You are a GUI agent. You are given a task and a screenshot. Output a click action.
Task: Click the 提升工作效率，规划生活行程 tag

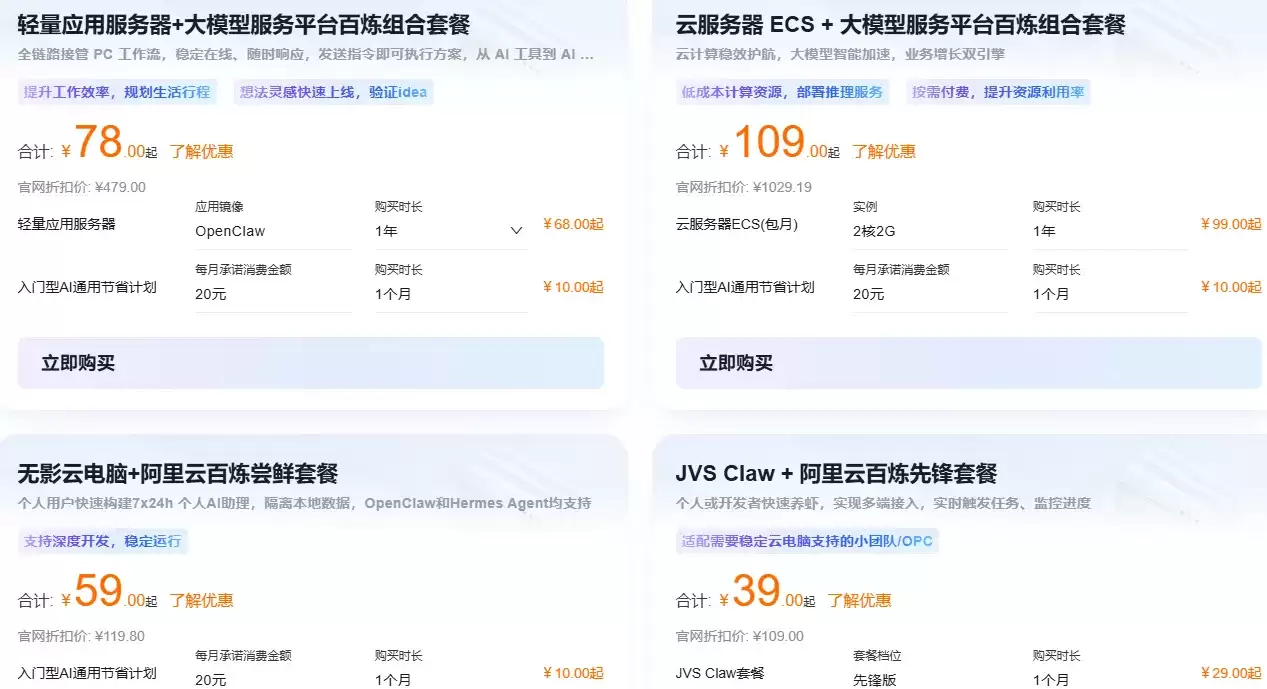coord(117,92)
